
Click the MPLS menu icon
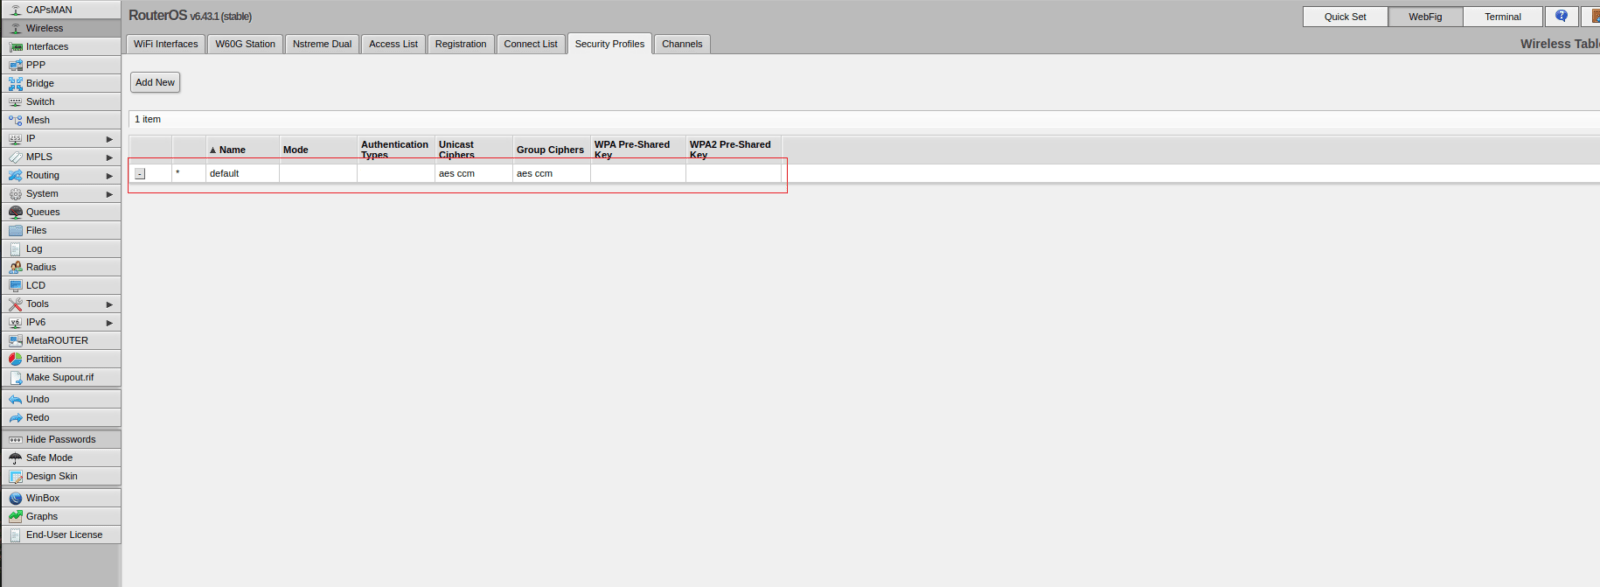pos(15,157)
